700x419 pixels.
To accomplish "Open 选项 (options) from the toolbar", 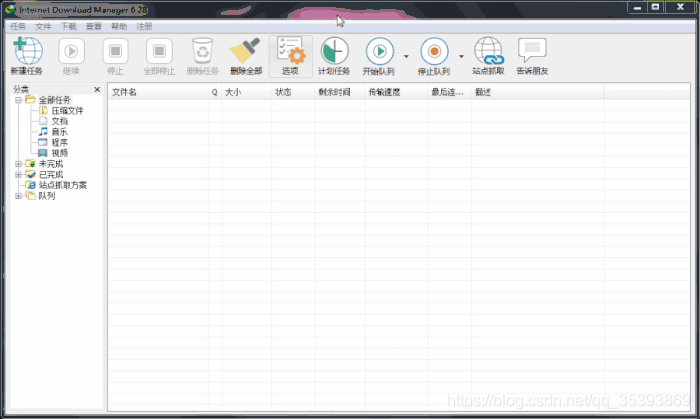I will (x=291, y=56).
